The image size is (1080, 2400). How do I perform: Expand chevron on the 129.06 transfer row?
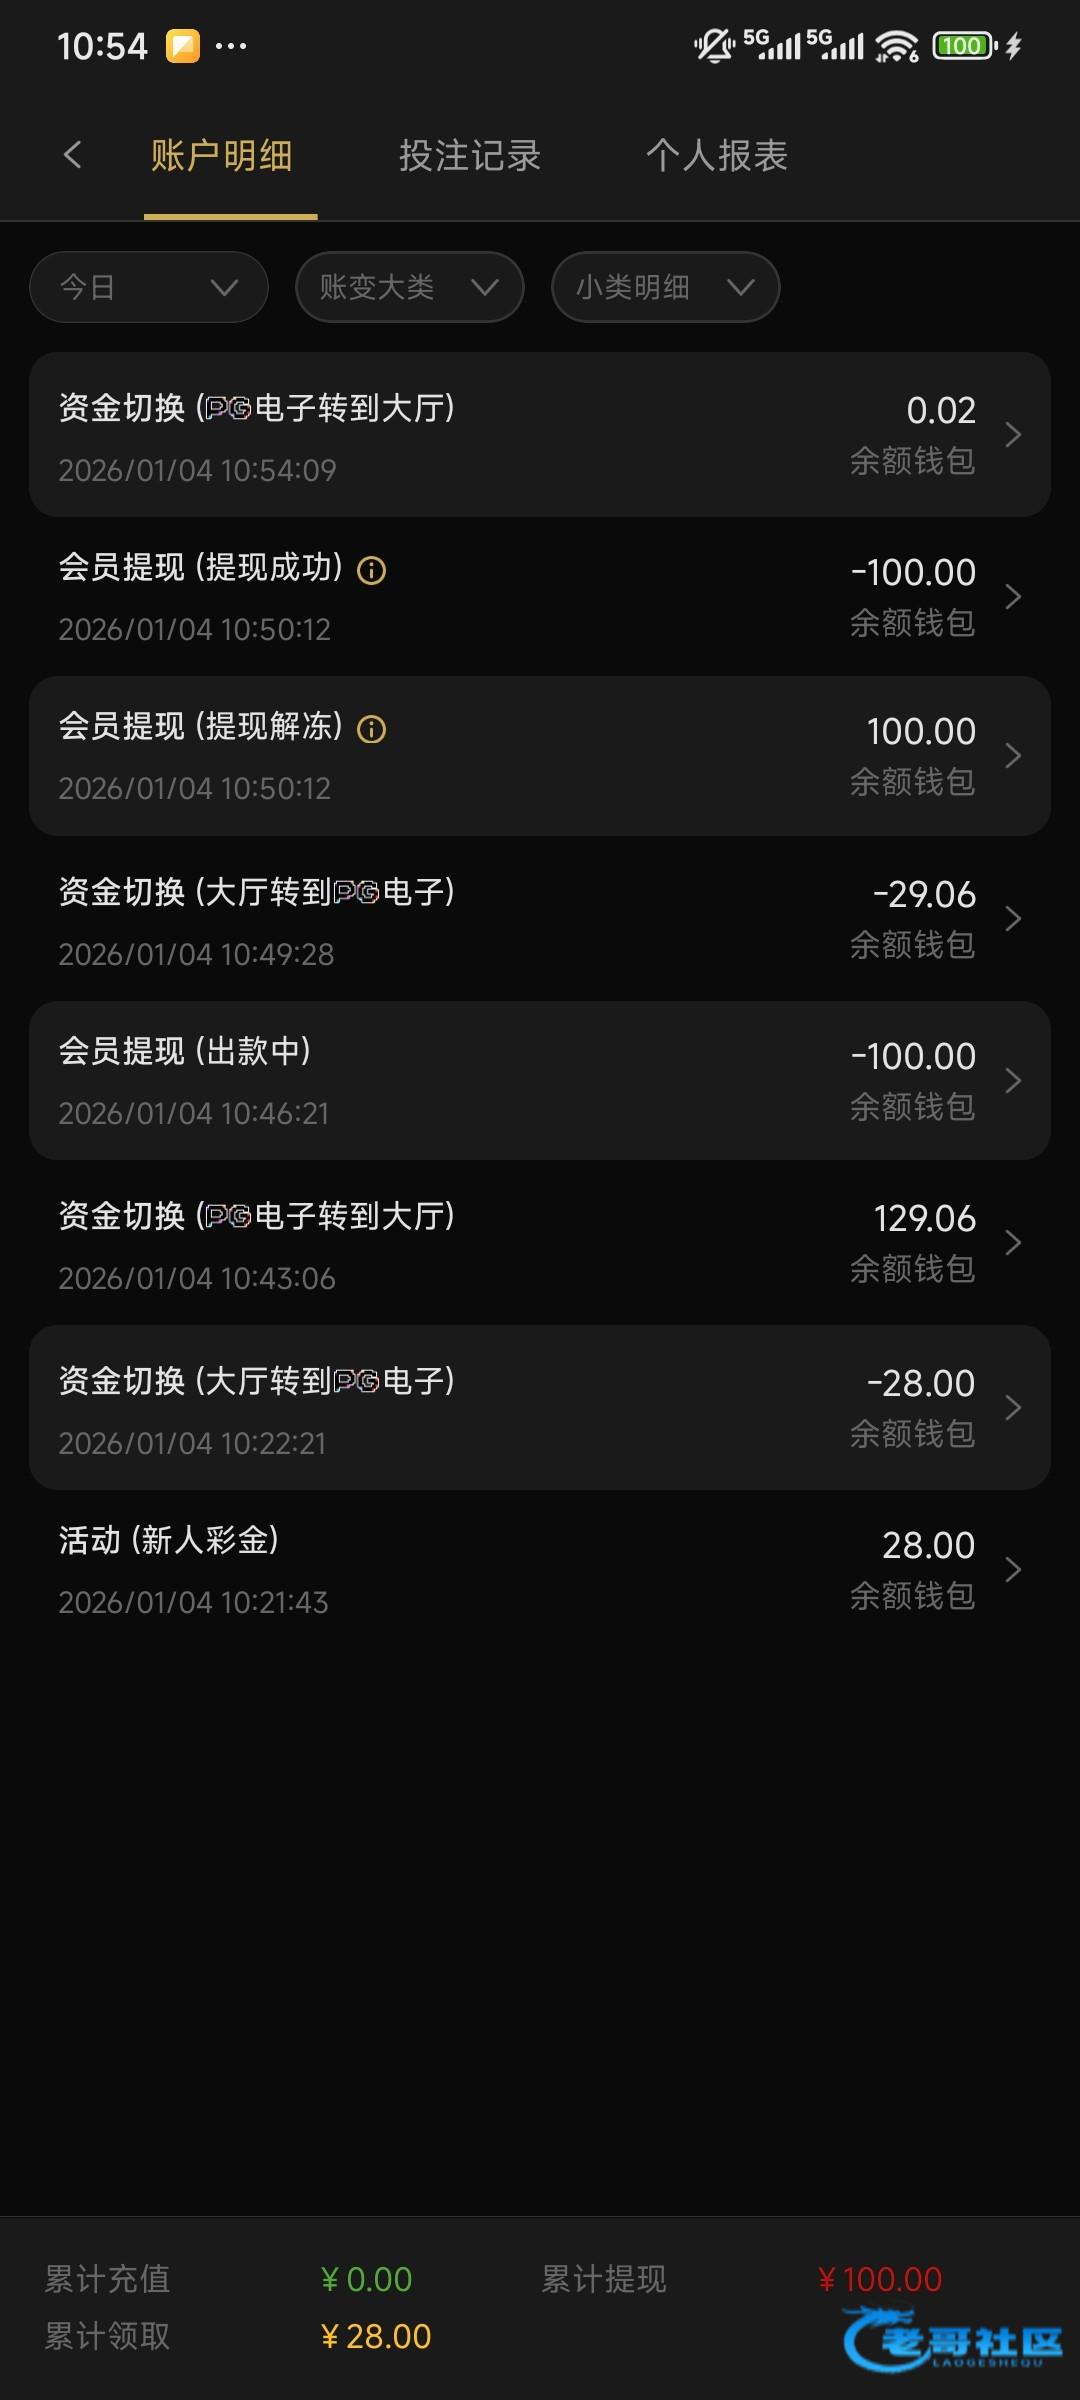(x=1013, y=1243)
